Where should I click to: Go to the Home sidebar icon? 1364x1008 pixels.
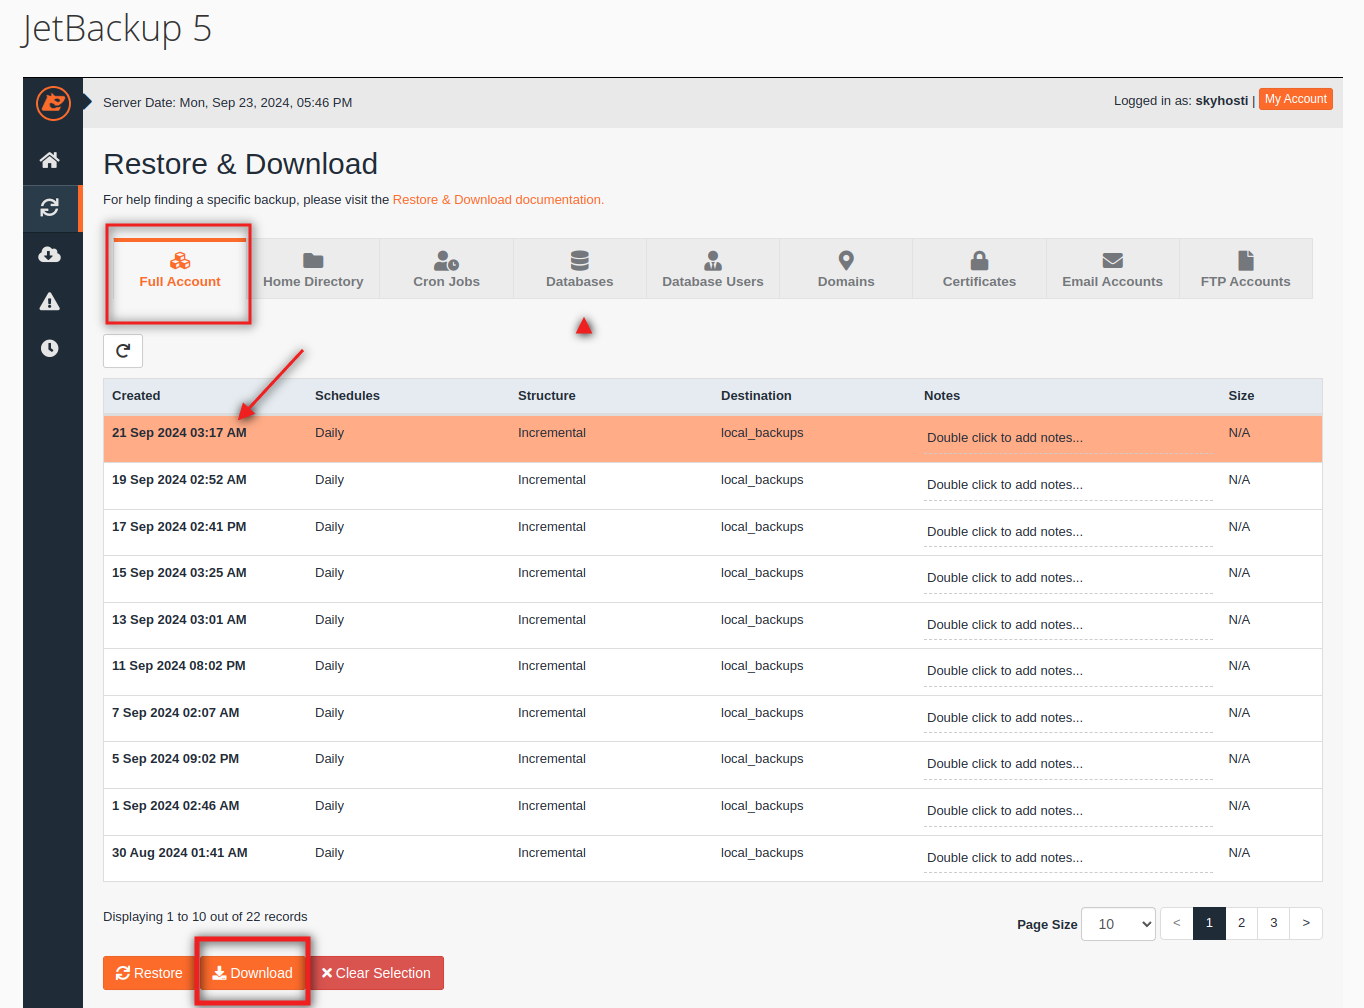[x=49, y=160]
